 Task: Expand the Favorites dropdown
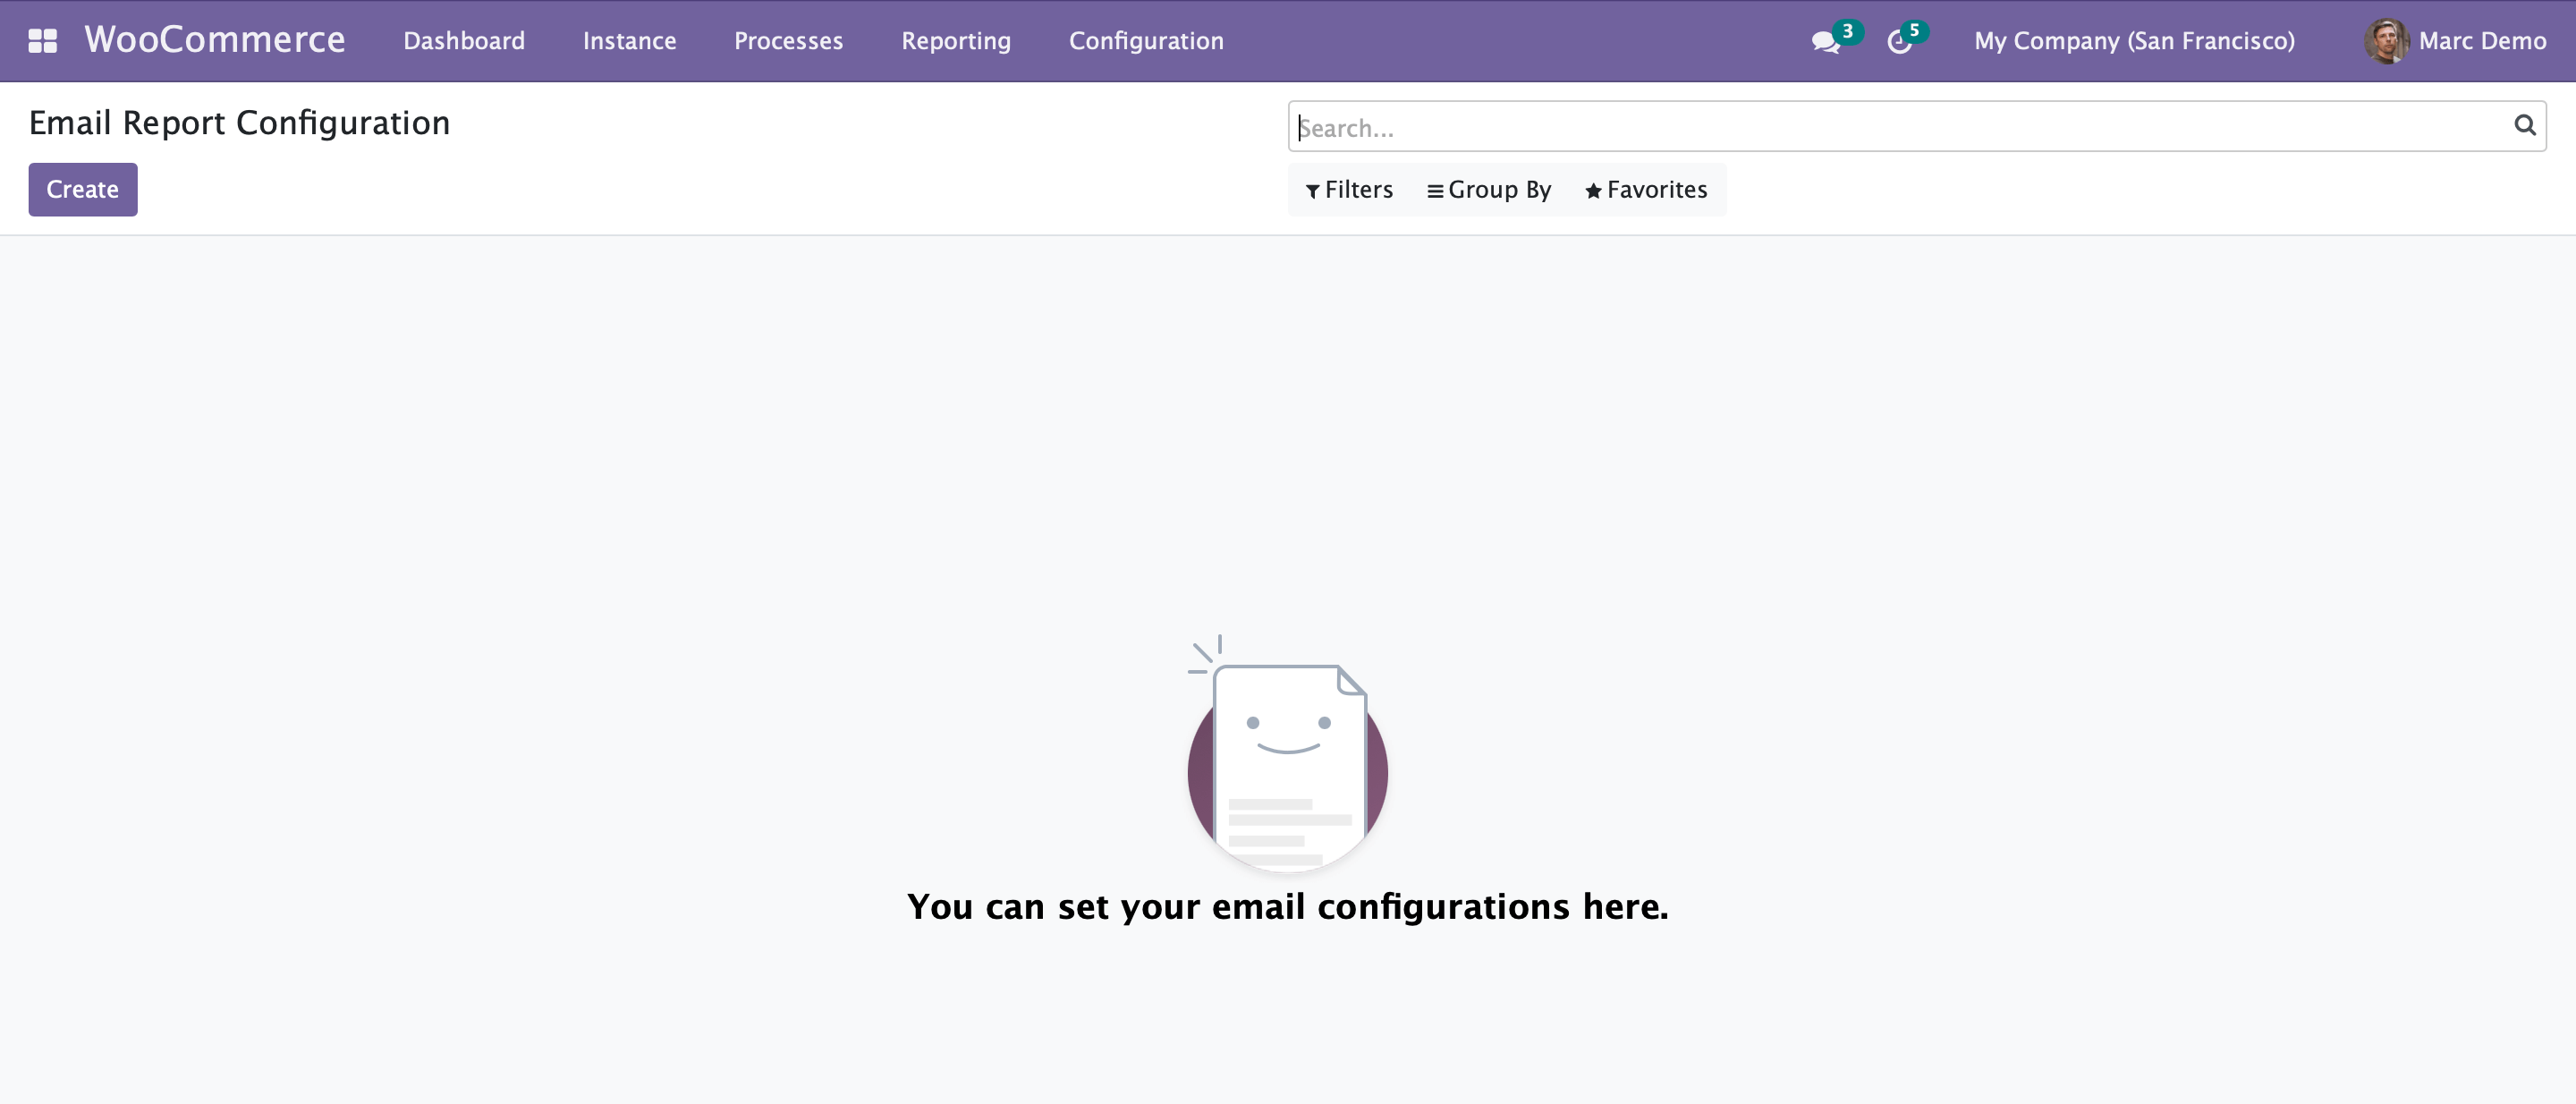pyautogui.click(x=1646, y=190)
